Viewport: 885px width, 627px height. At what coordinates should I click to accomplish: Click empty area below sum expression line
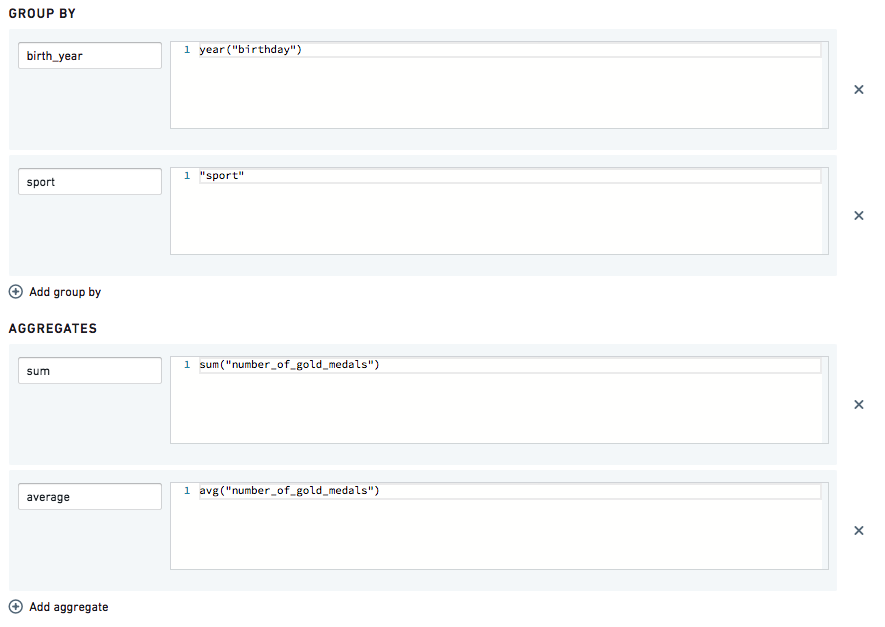pyautogui.click(x=500, y=407)
